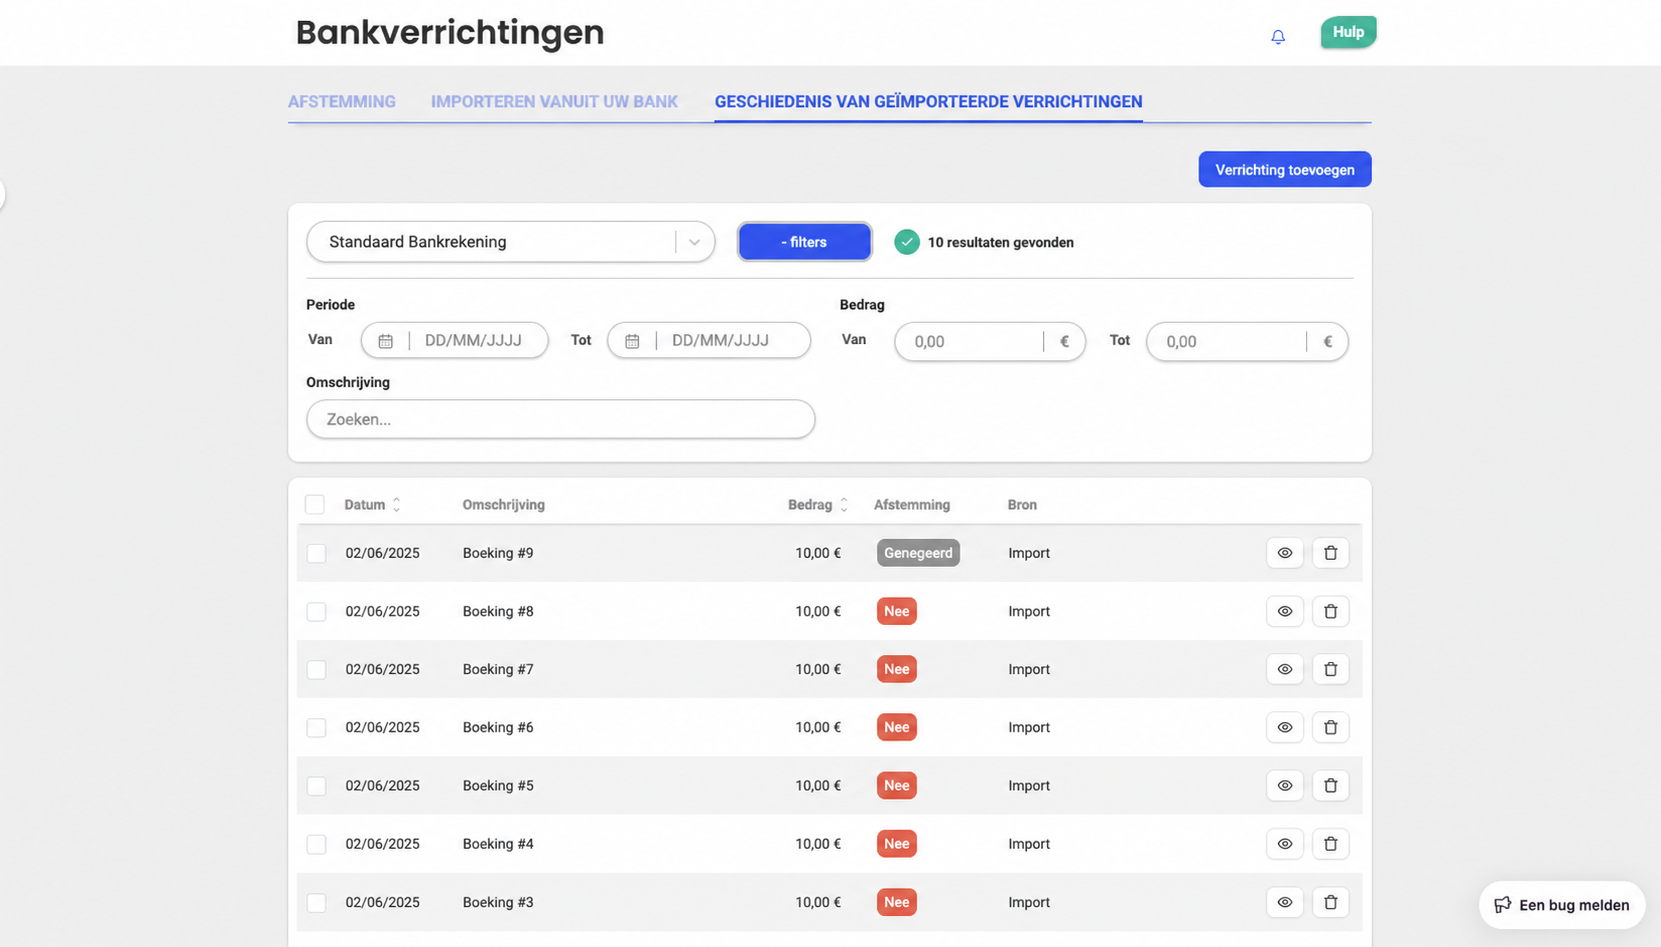1661x947 pixels.
Task: Focus the Periode Van date field
Action: pyautogui.click(x=455, y=341)
